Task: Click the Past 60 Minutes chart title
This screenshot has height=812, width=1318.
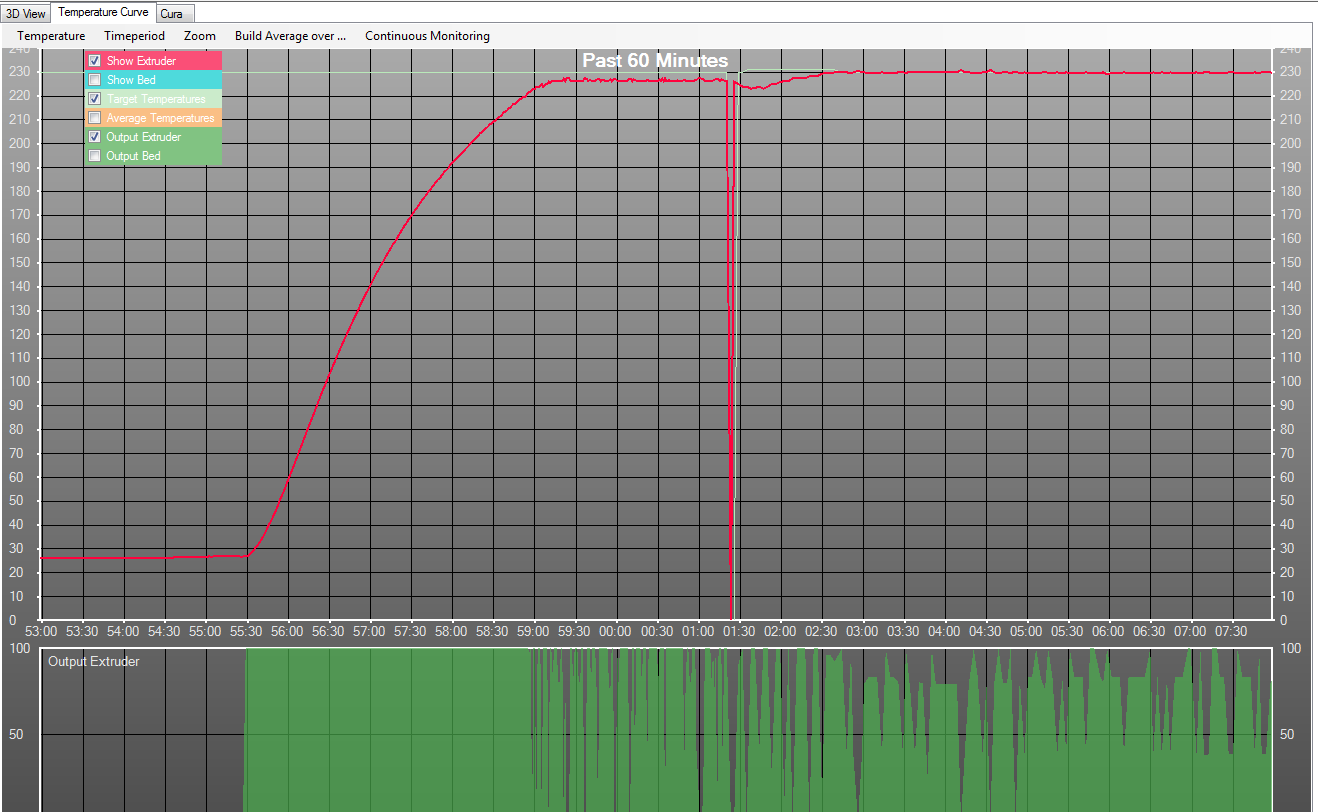Action: tap(655, 61)
